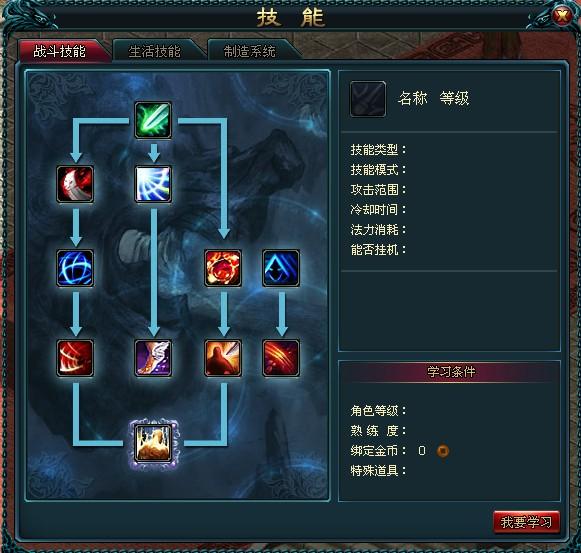581x553 pixels.
Task: Select the 战斗技能 tab
Action: (x=60, y=51)
